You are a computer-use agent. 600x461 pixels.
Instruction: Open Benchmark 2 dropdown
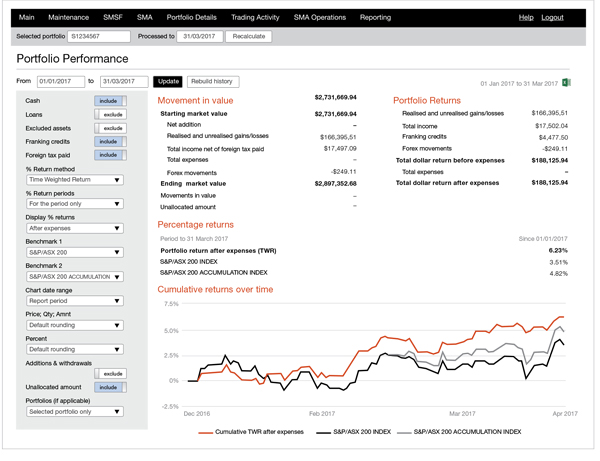tap(75, 277)
